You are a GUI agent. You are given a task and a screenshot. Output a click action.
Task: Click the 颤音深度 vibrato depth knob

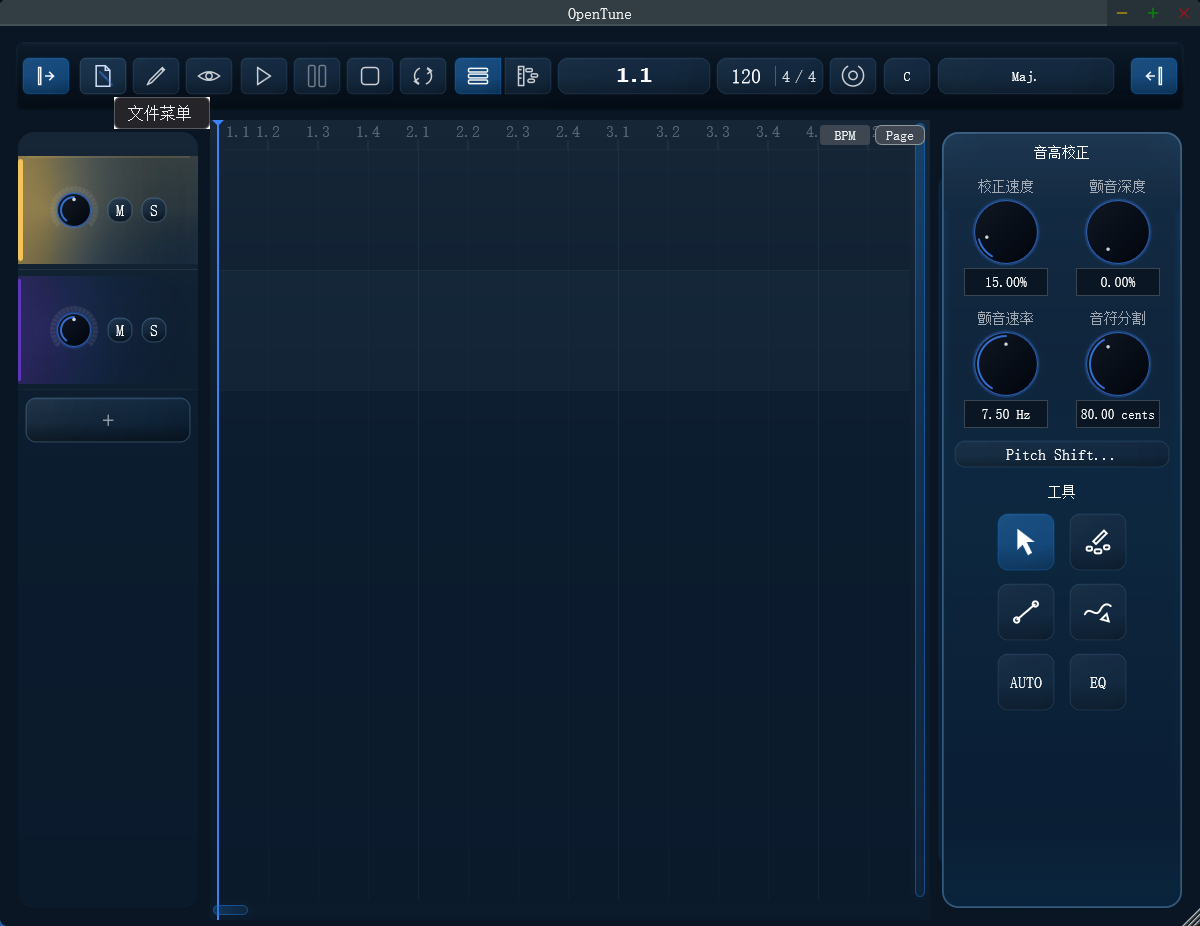(1118, 232)
